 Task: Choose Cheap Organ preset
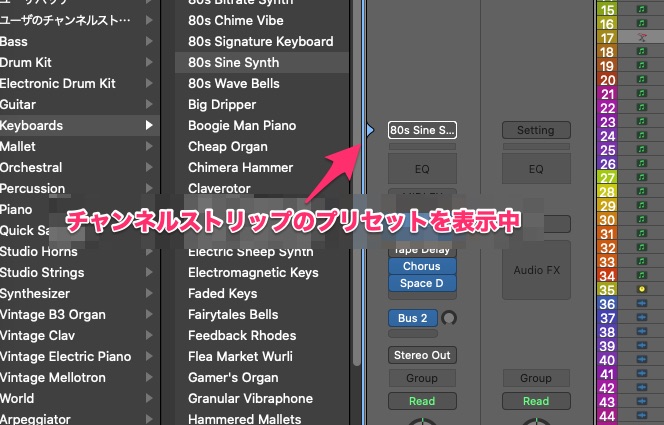(262, 146)
